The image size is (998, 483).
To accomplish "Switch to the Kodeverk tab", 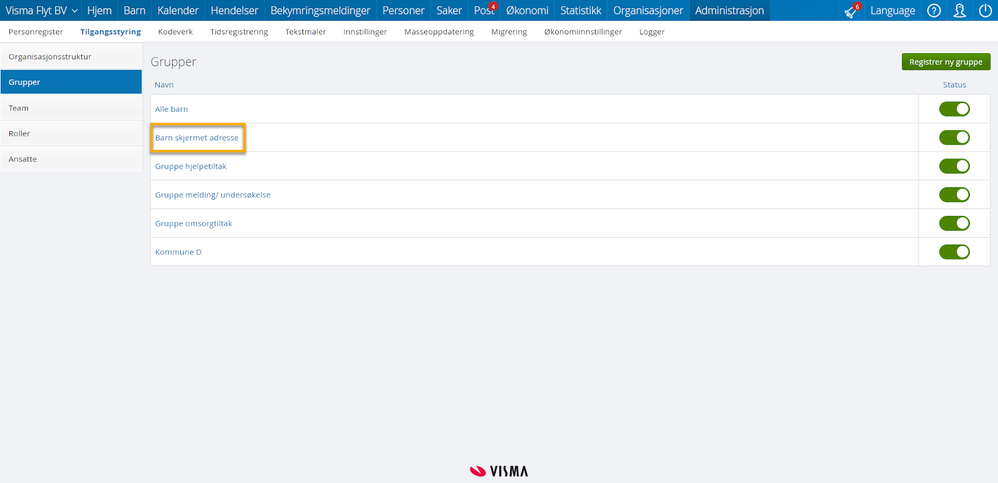I will pos(175,32).
